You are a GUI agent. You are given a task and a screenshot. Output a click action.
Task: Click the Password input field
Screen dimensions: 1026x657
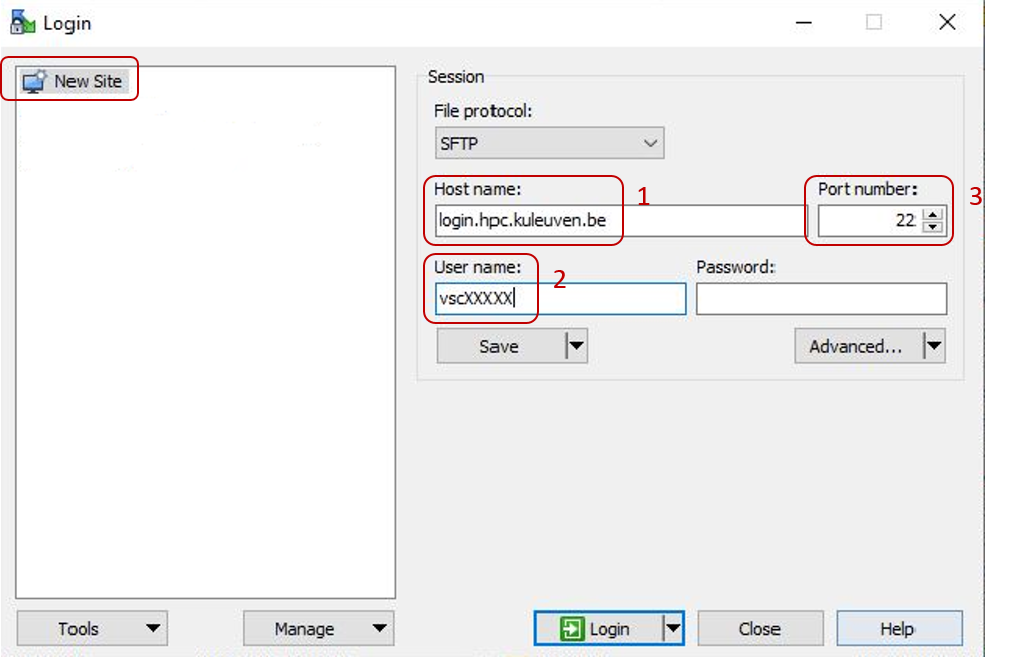click(821, 299)
